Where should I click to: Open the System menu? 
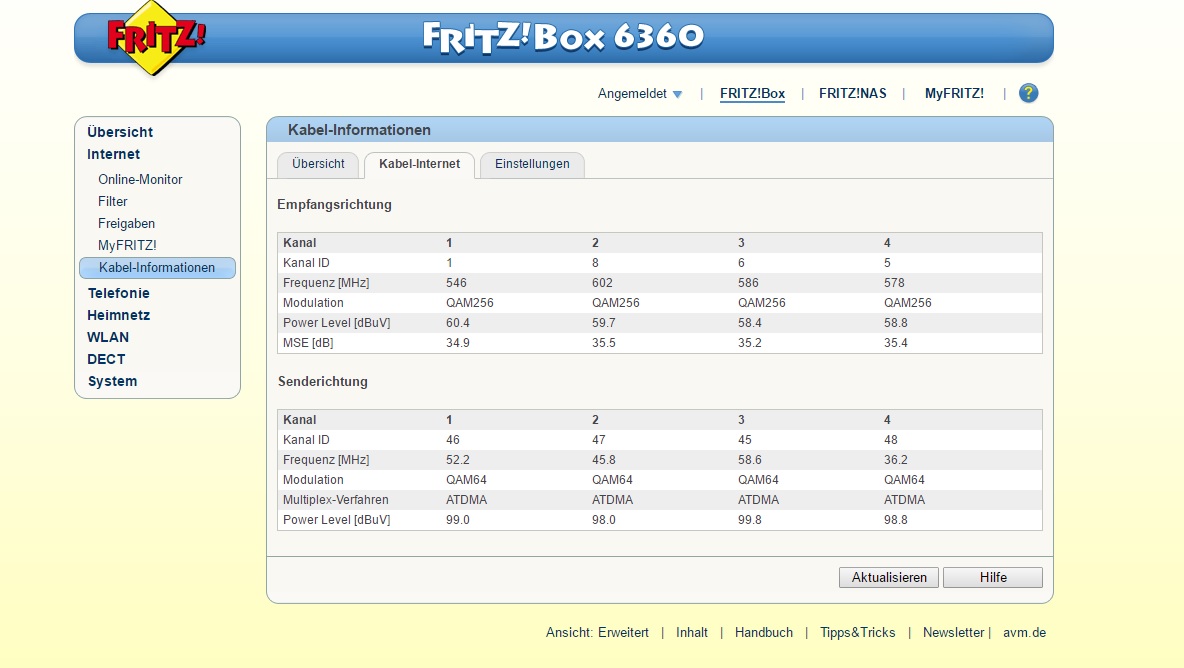(113, 381)
